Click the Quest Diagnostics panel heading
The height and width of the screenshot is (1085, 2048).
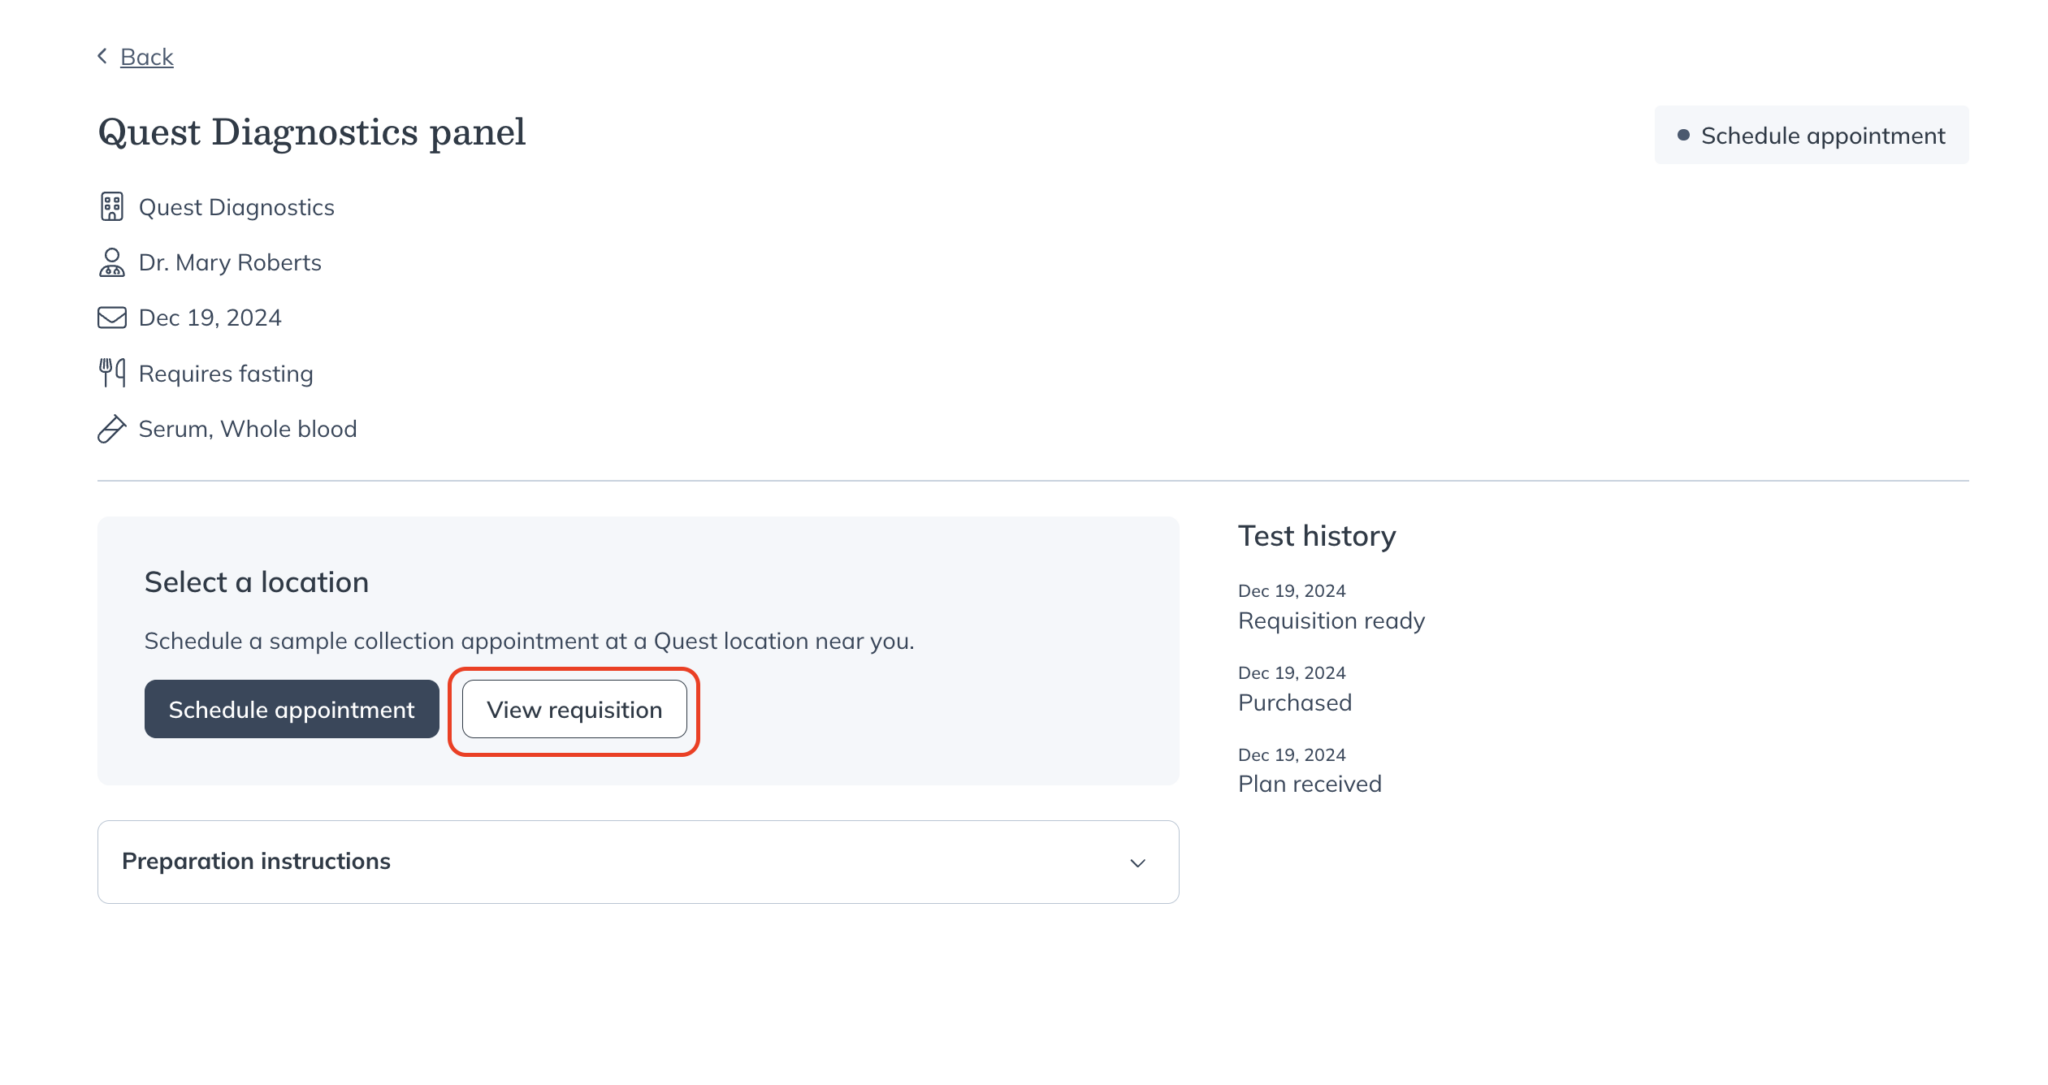[311, 132]
